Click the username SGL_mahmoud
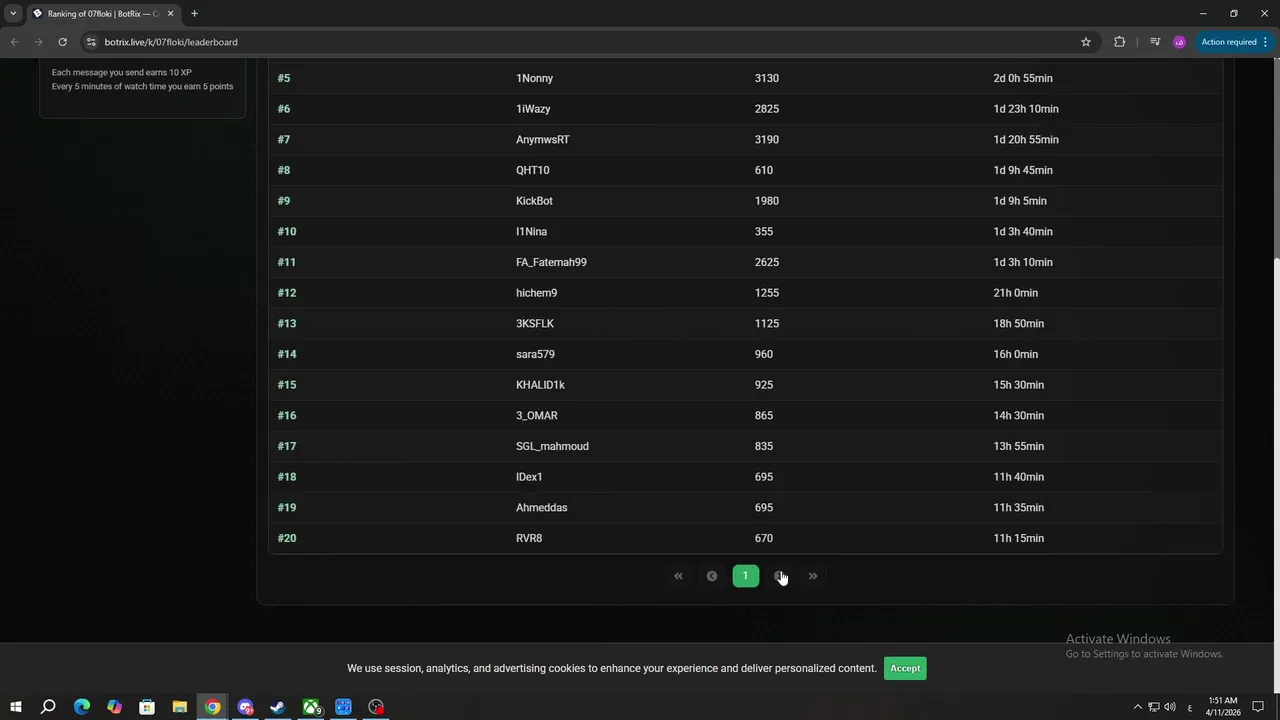Screen dimensions: 1280x720 (x=552, y=446)
